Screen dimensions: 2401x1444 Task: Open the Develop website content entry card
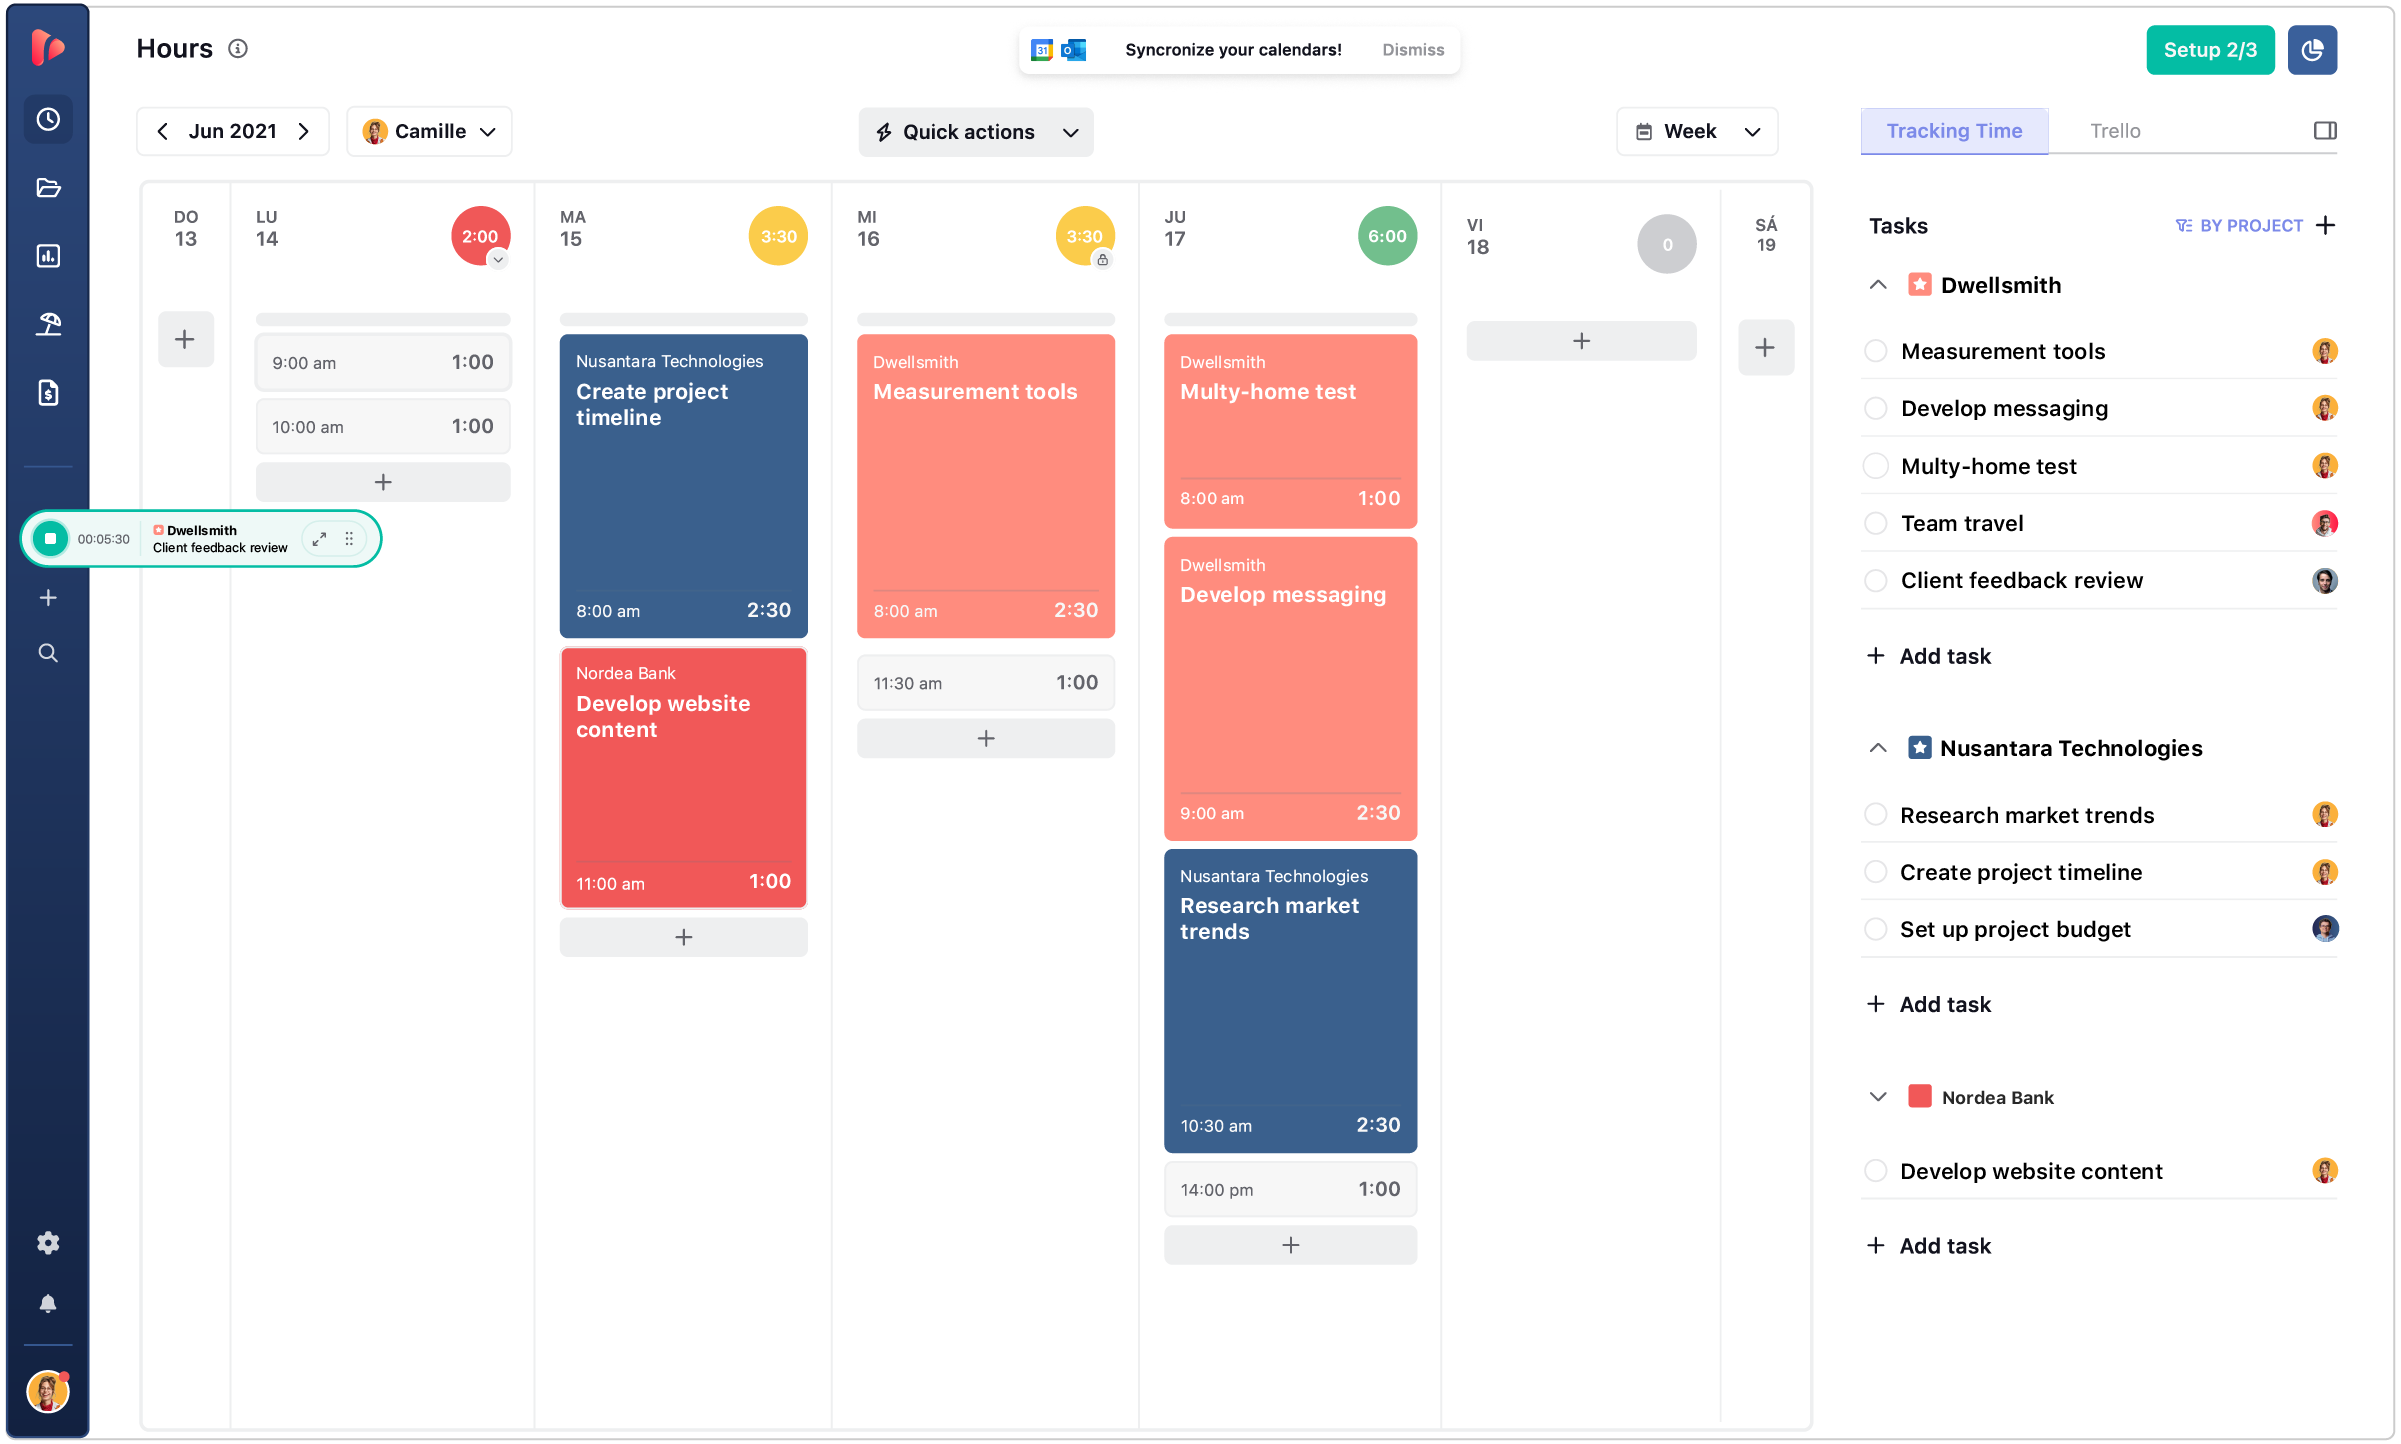tap(683, 778)
